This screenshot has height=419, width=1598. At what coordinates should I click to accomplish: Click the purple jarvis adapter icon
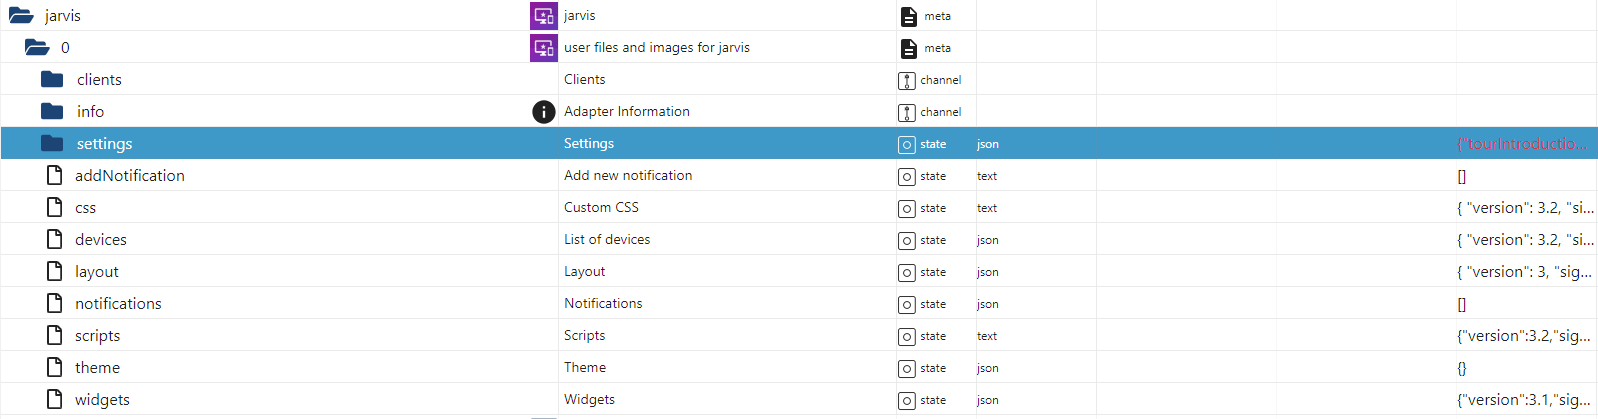pyautogui.click(x=543, y=16)
